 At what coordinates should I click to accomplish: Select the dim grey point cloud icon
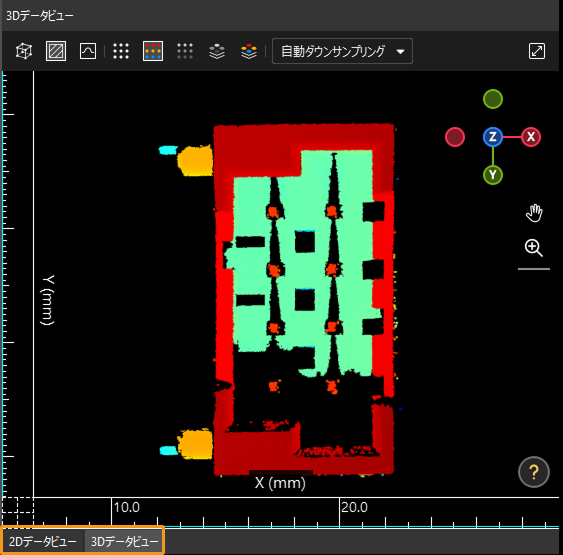(x=185, y=51)
